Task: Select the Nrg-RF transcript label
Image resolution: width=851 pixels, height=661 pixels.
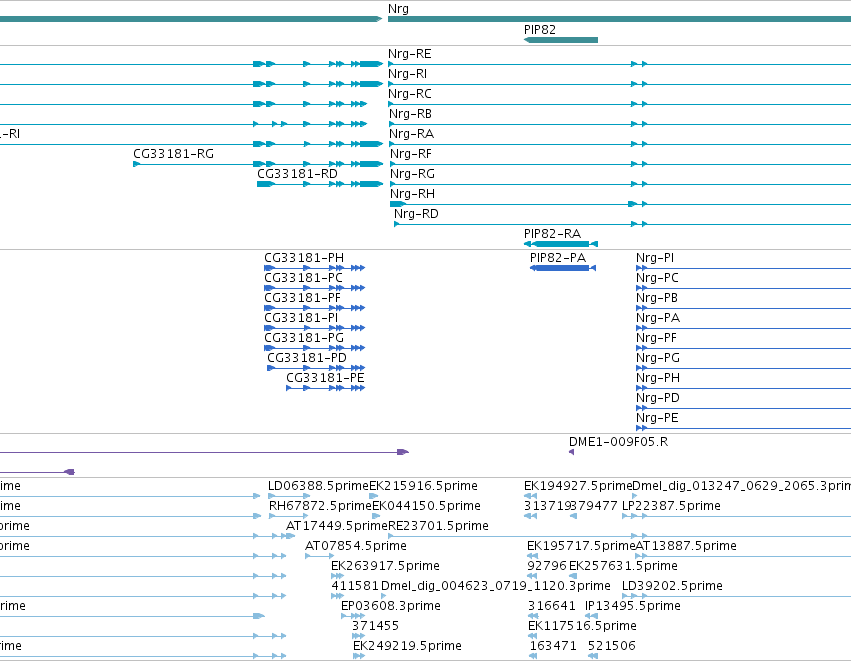Action: tap(411, 154)
